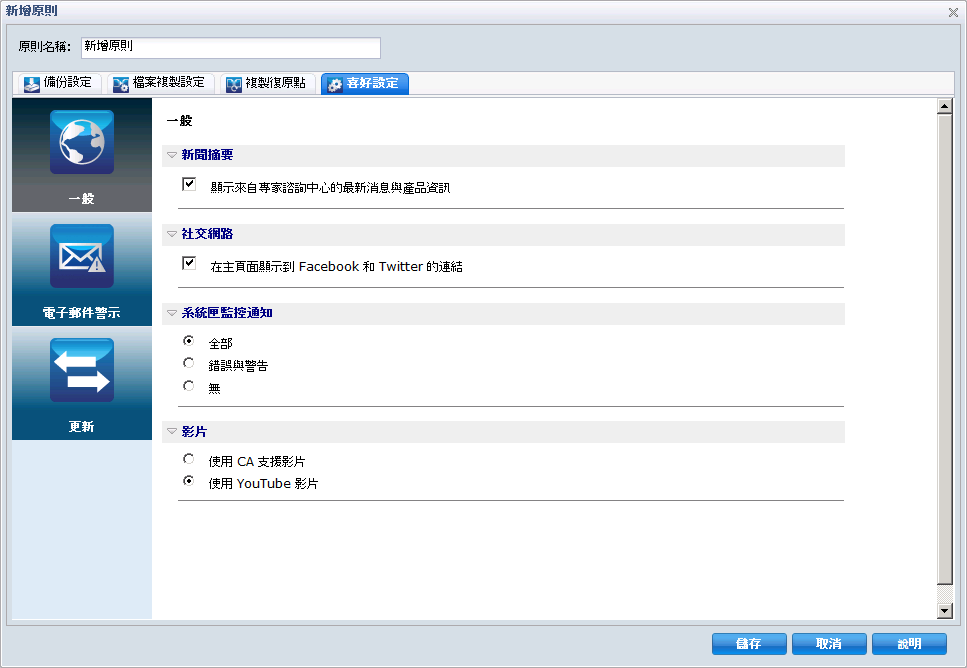Collapse the 系統匣監控通知 section
The image size is (967, 668).
click(172, 313)
